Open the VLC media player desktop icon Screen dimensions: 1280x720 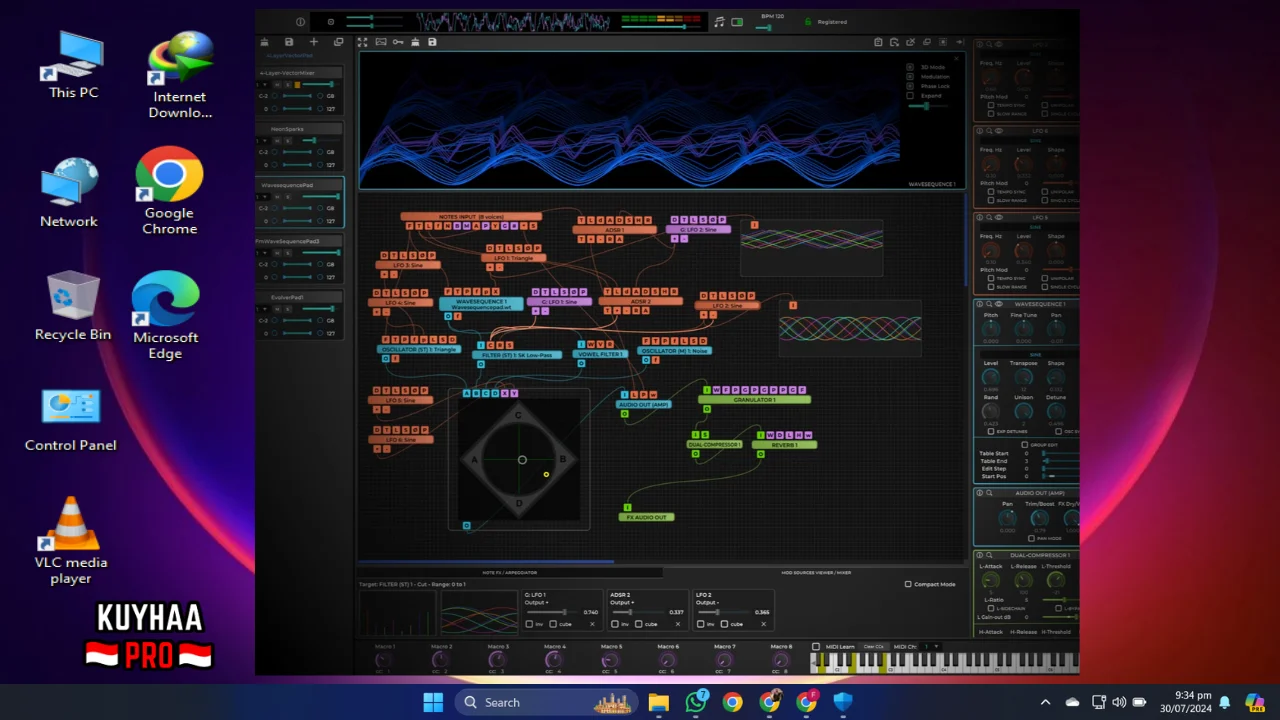71,540
